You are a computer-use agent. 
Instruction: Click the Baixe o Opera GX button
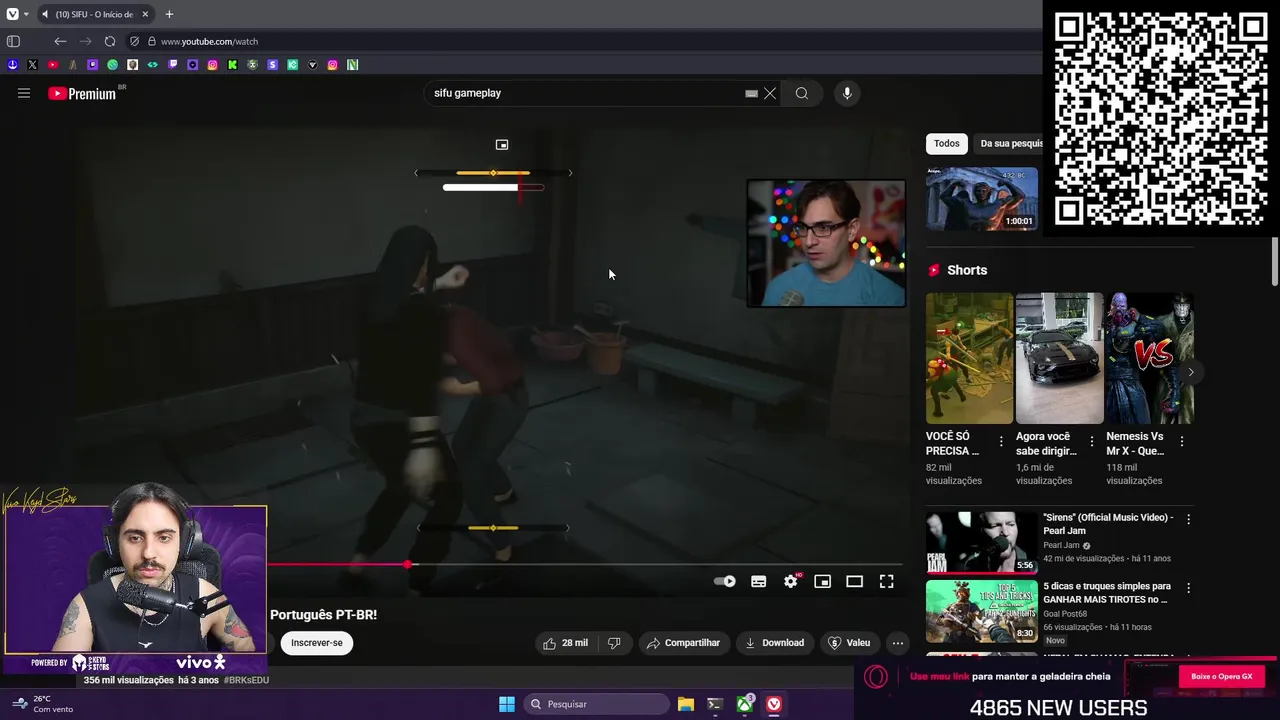pyautogui.click(x=1222, y=677)
